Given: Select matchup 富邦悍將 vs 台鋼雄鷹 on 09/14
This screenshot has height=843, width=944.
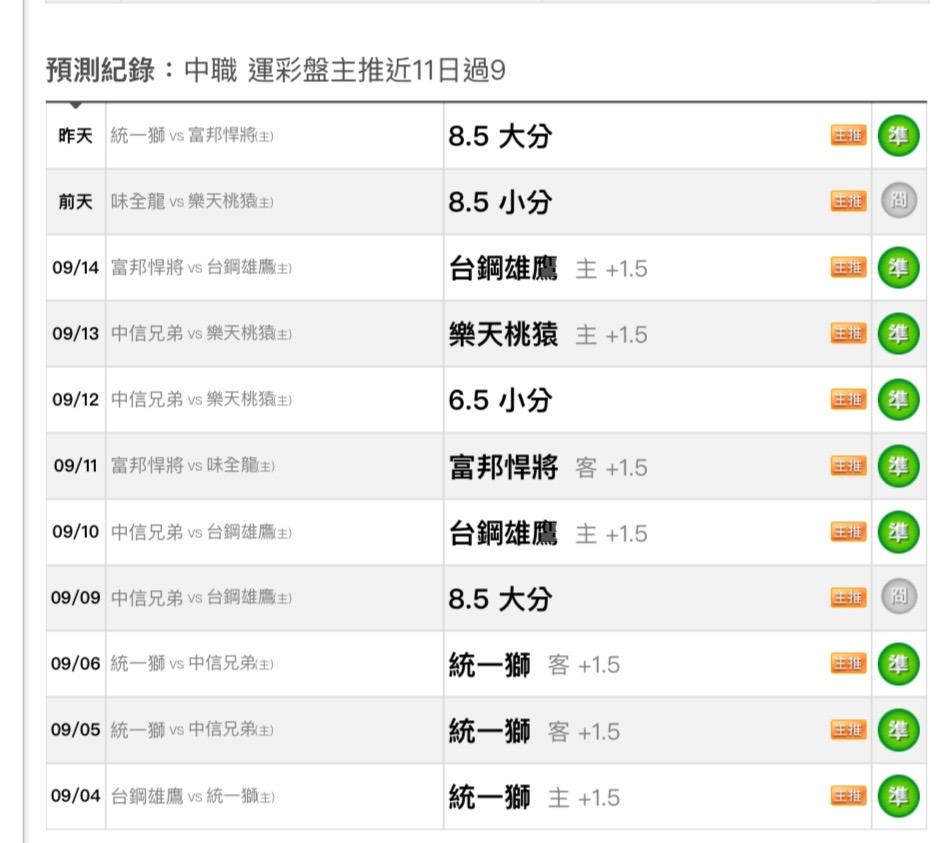Looking at the screenshot, I should 201,267.
